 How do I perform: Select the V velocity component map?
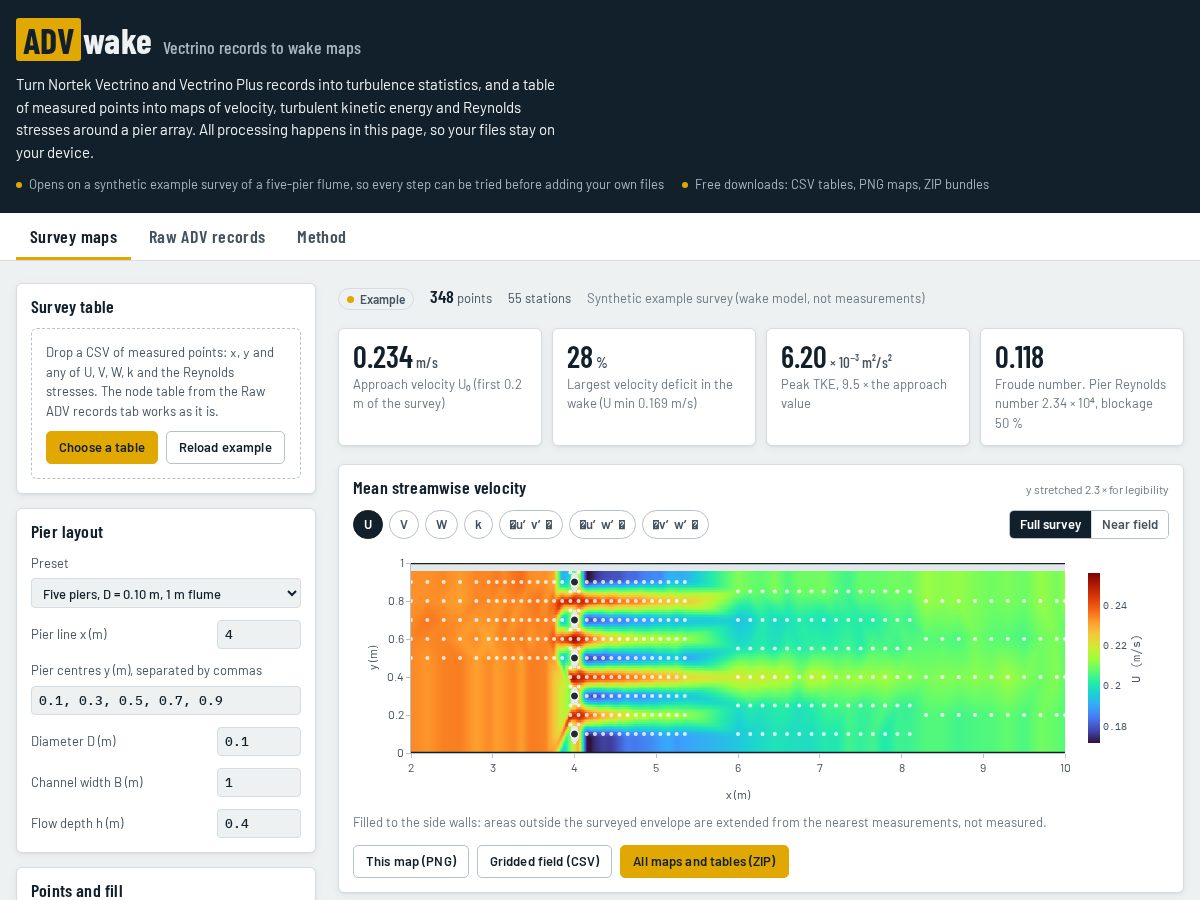pos(404,524)
